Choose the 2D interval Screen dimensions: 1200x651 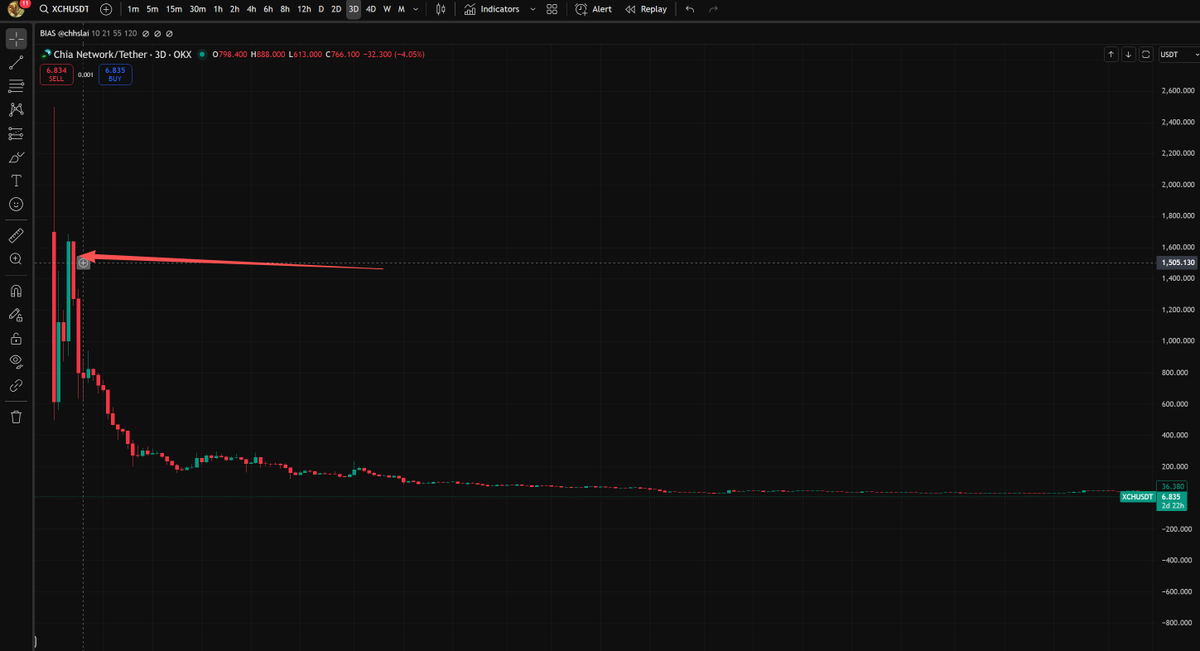click(336, 9)
